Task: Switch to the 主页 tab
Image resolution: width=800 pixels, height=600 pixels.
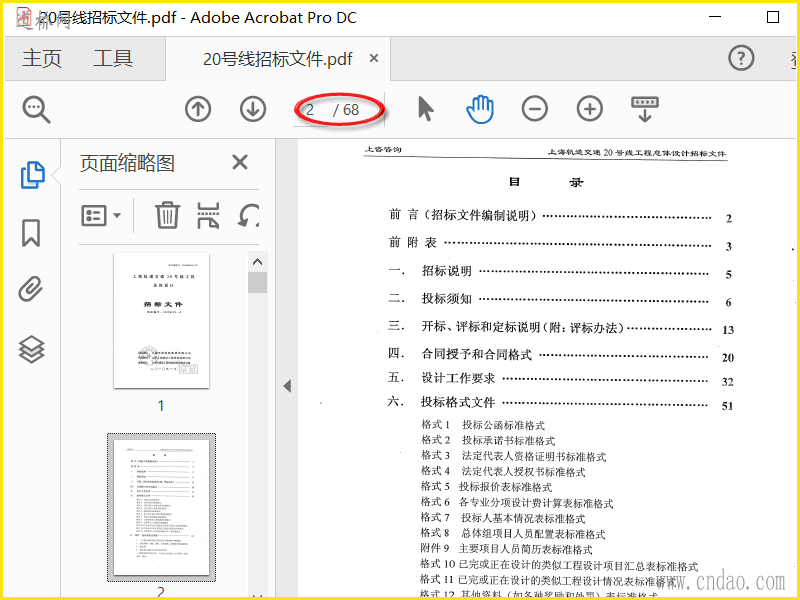Action: (x=42, y=58)
